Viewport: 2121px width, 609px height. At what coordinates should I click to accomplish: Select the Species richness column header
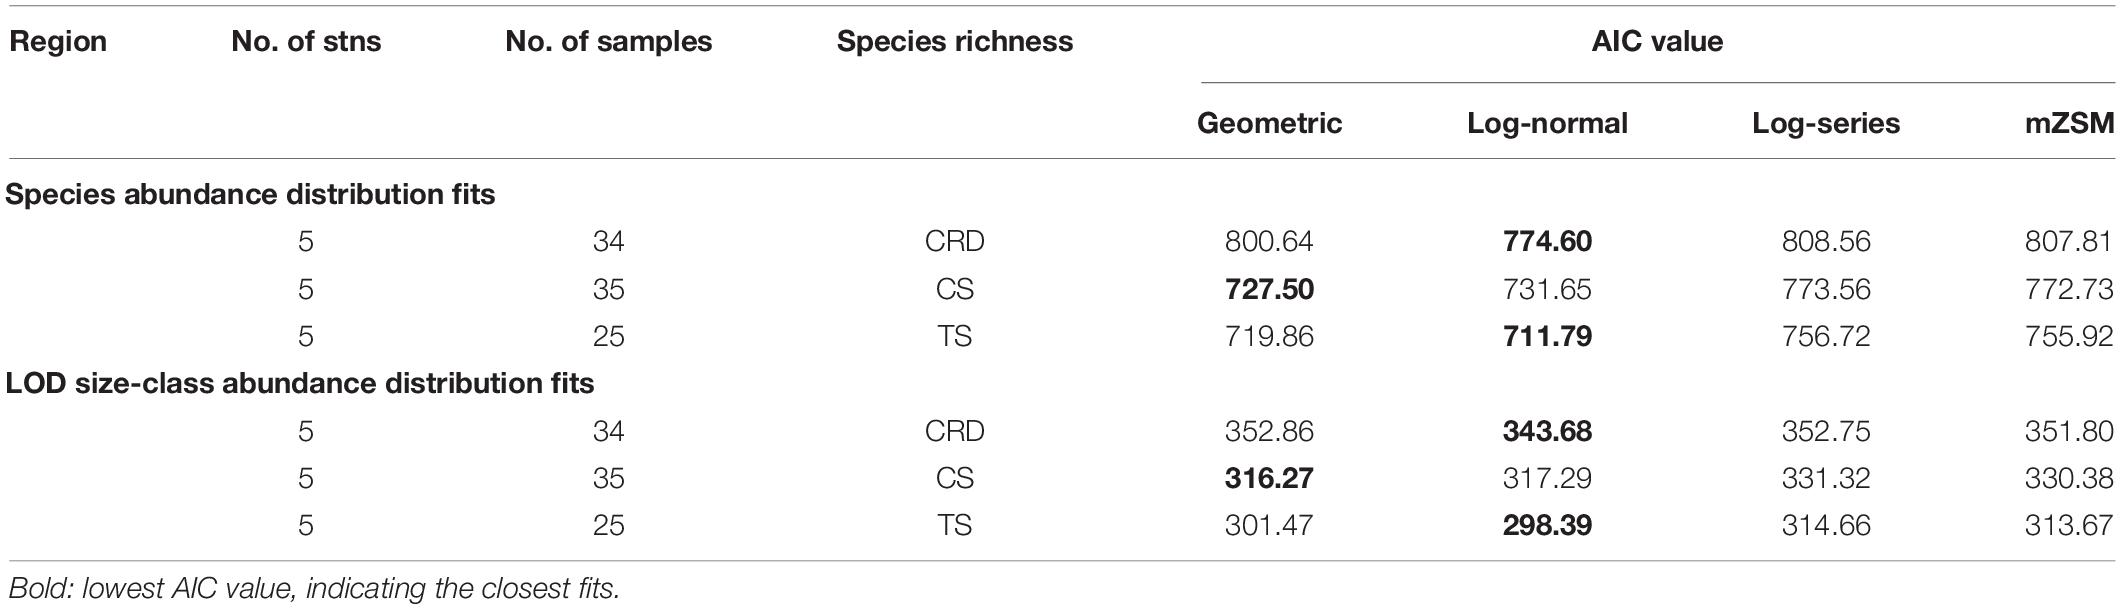point(955,42)
